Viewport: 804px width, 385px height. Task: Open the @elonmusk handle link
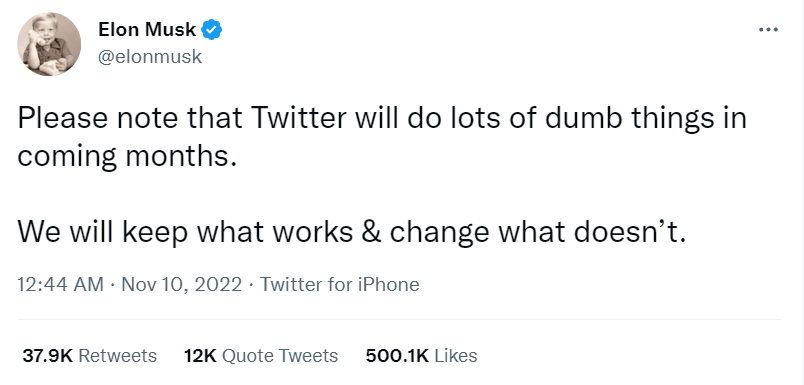[150, 57]
